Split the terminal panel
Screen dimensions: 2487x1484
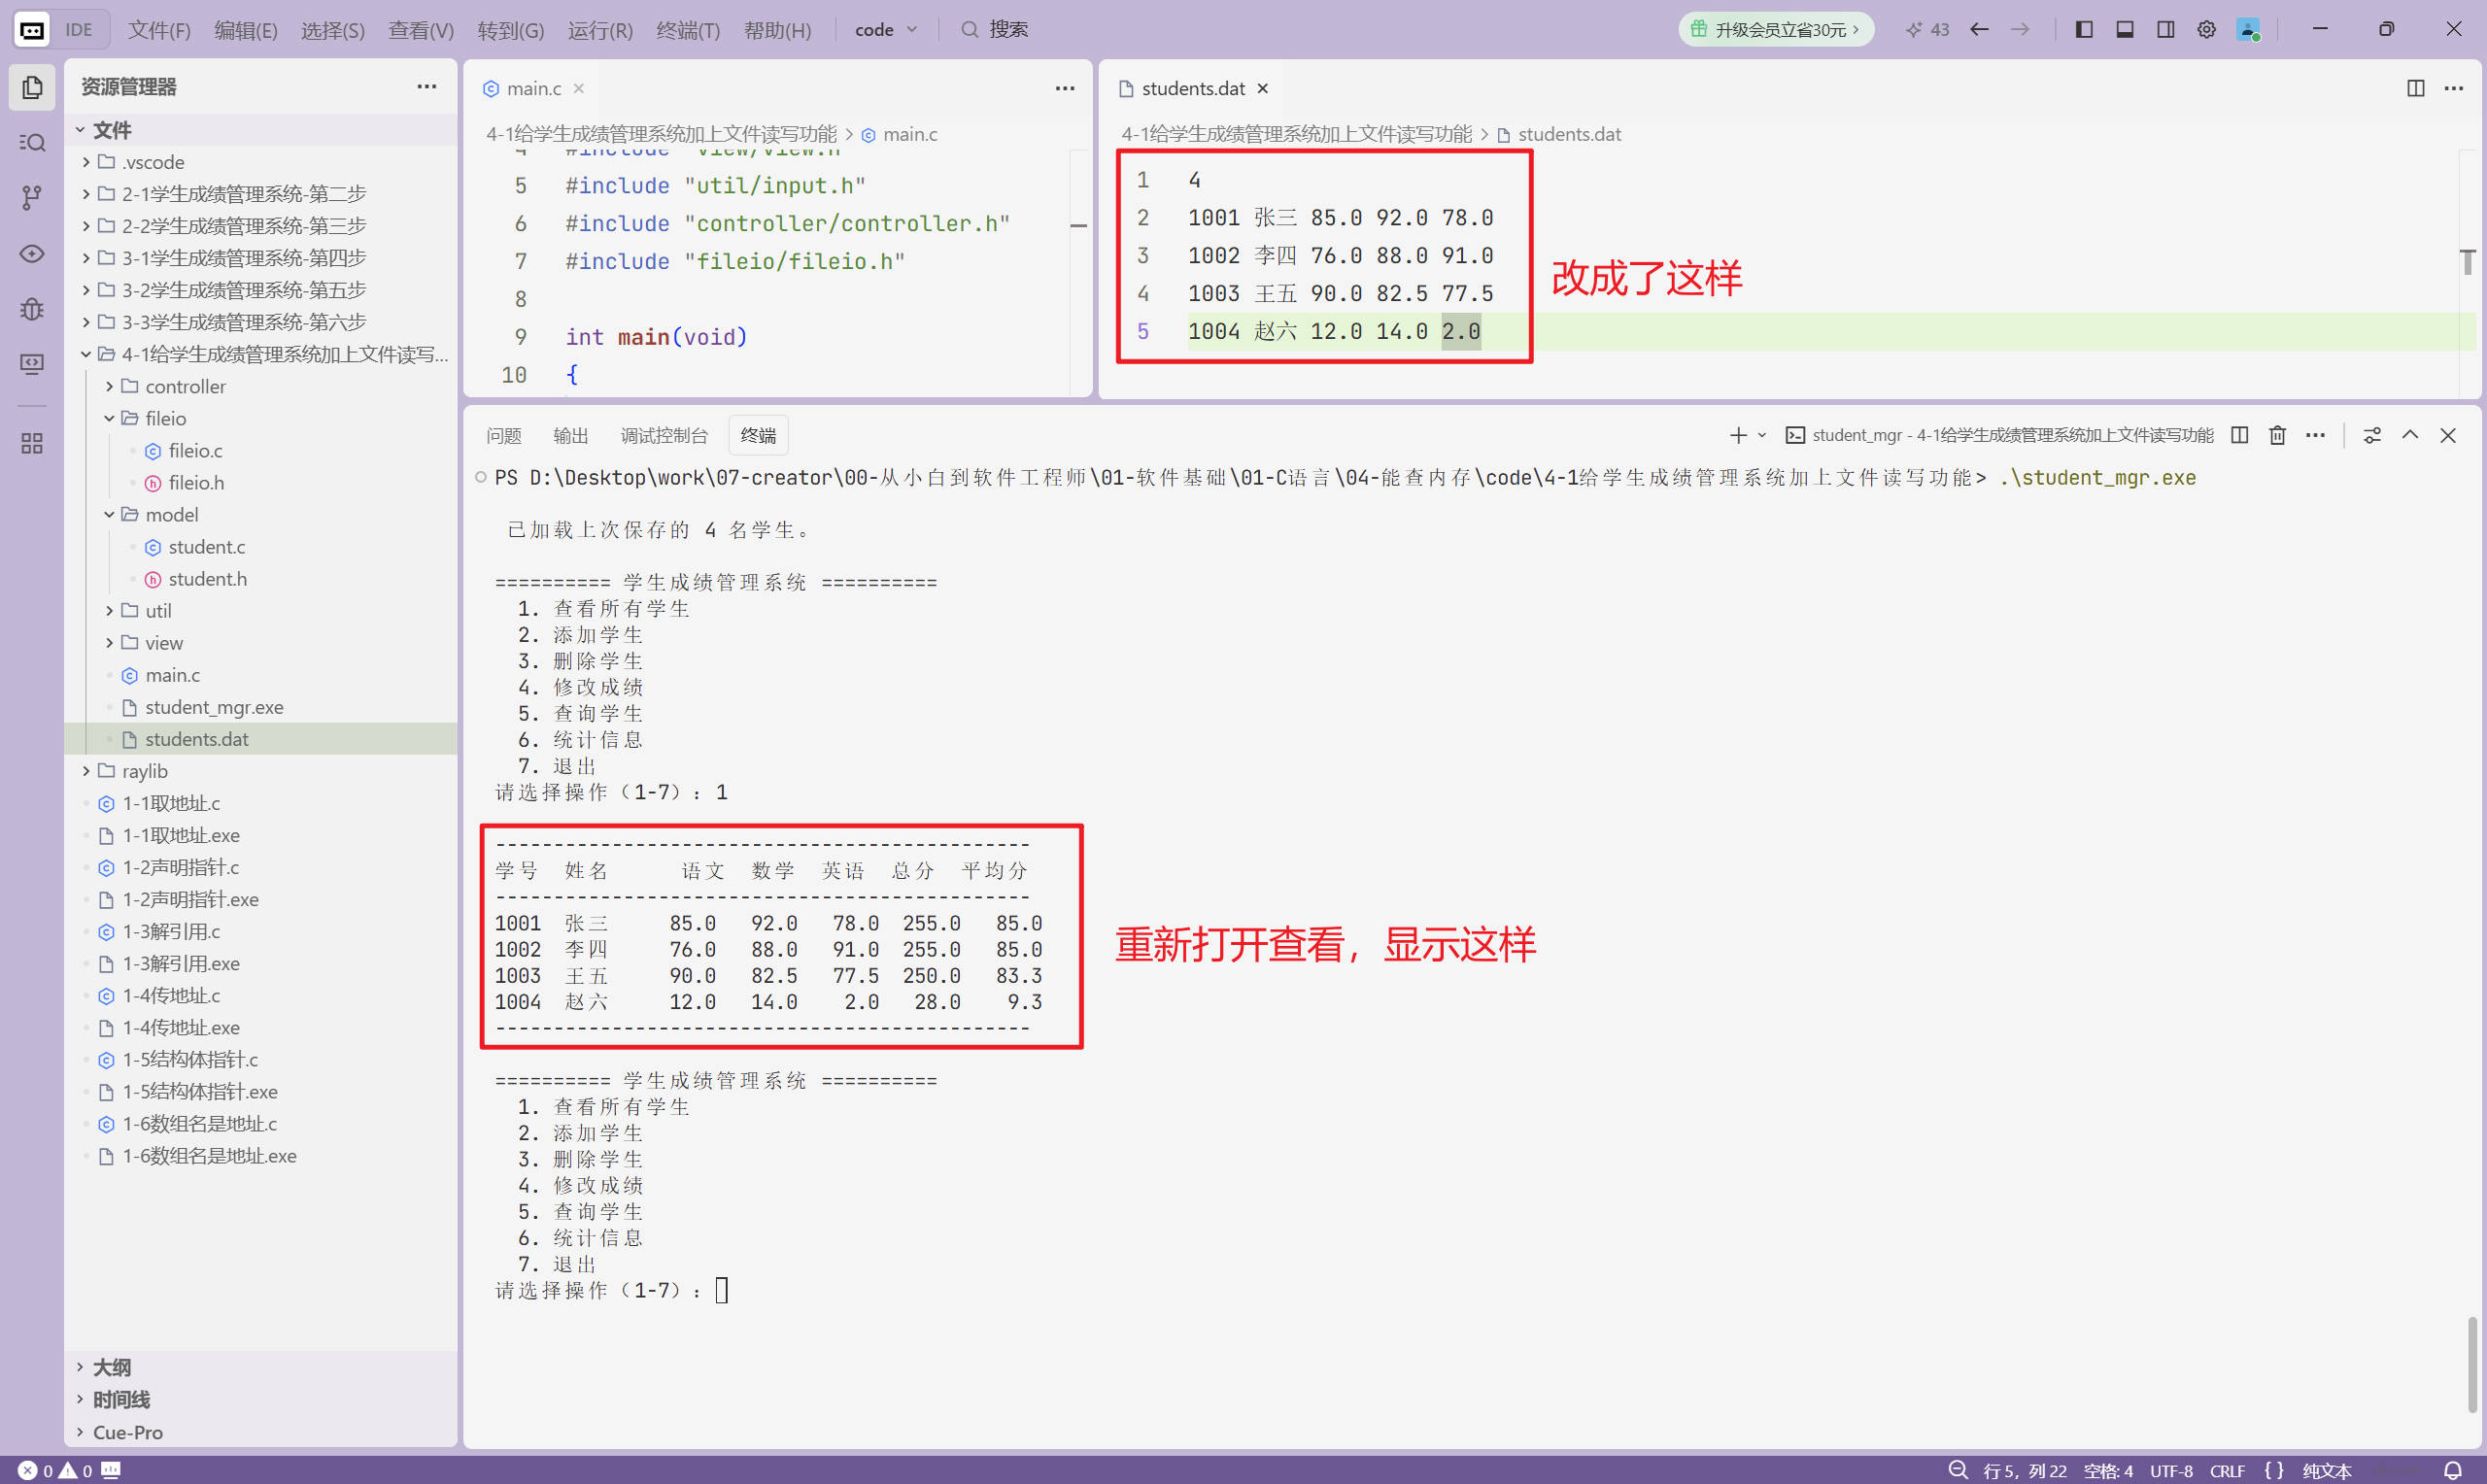(2240, 435)
